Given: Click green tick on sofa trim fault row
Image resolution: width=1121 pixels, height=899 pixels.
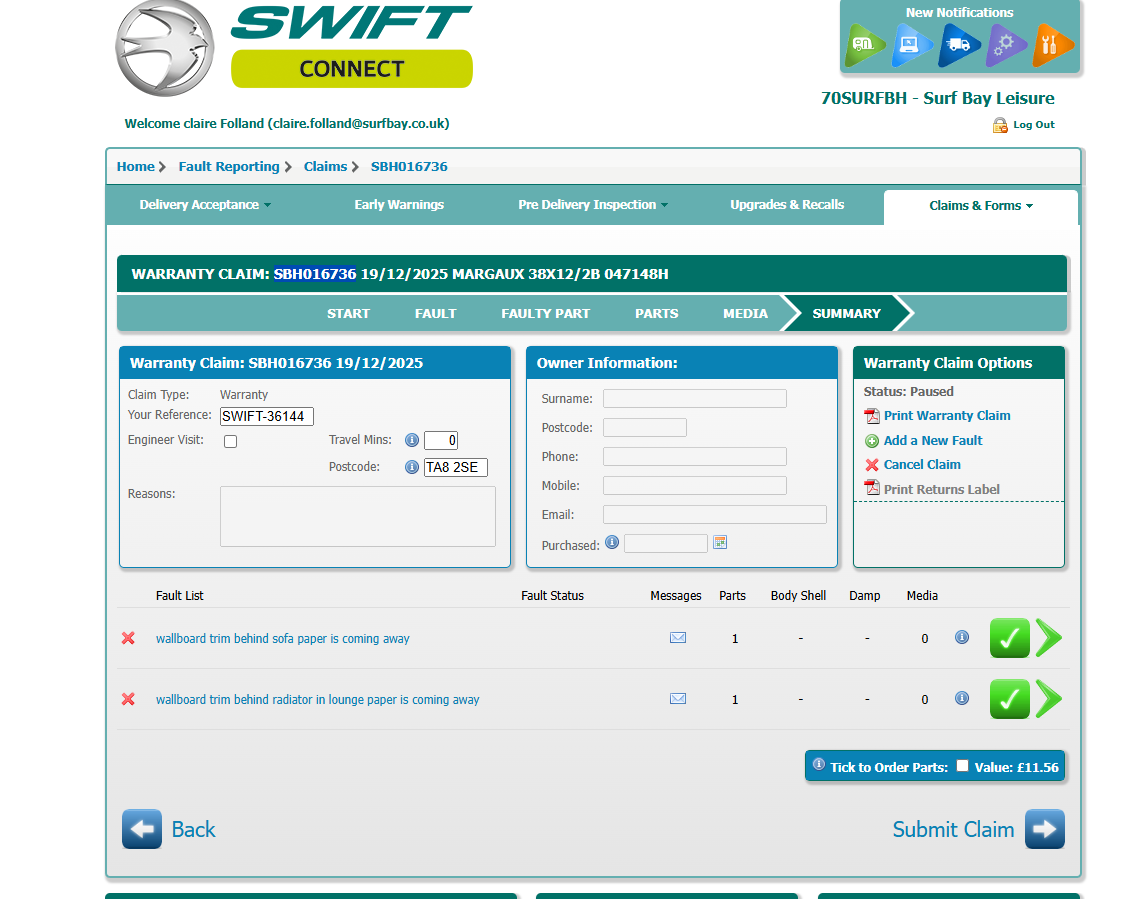Looking at the screenshot, I should [x=1009, y=638].
